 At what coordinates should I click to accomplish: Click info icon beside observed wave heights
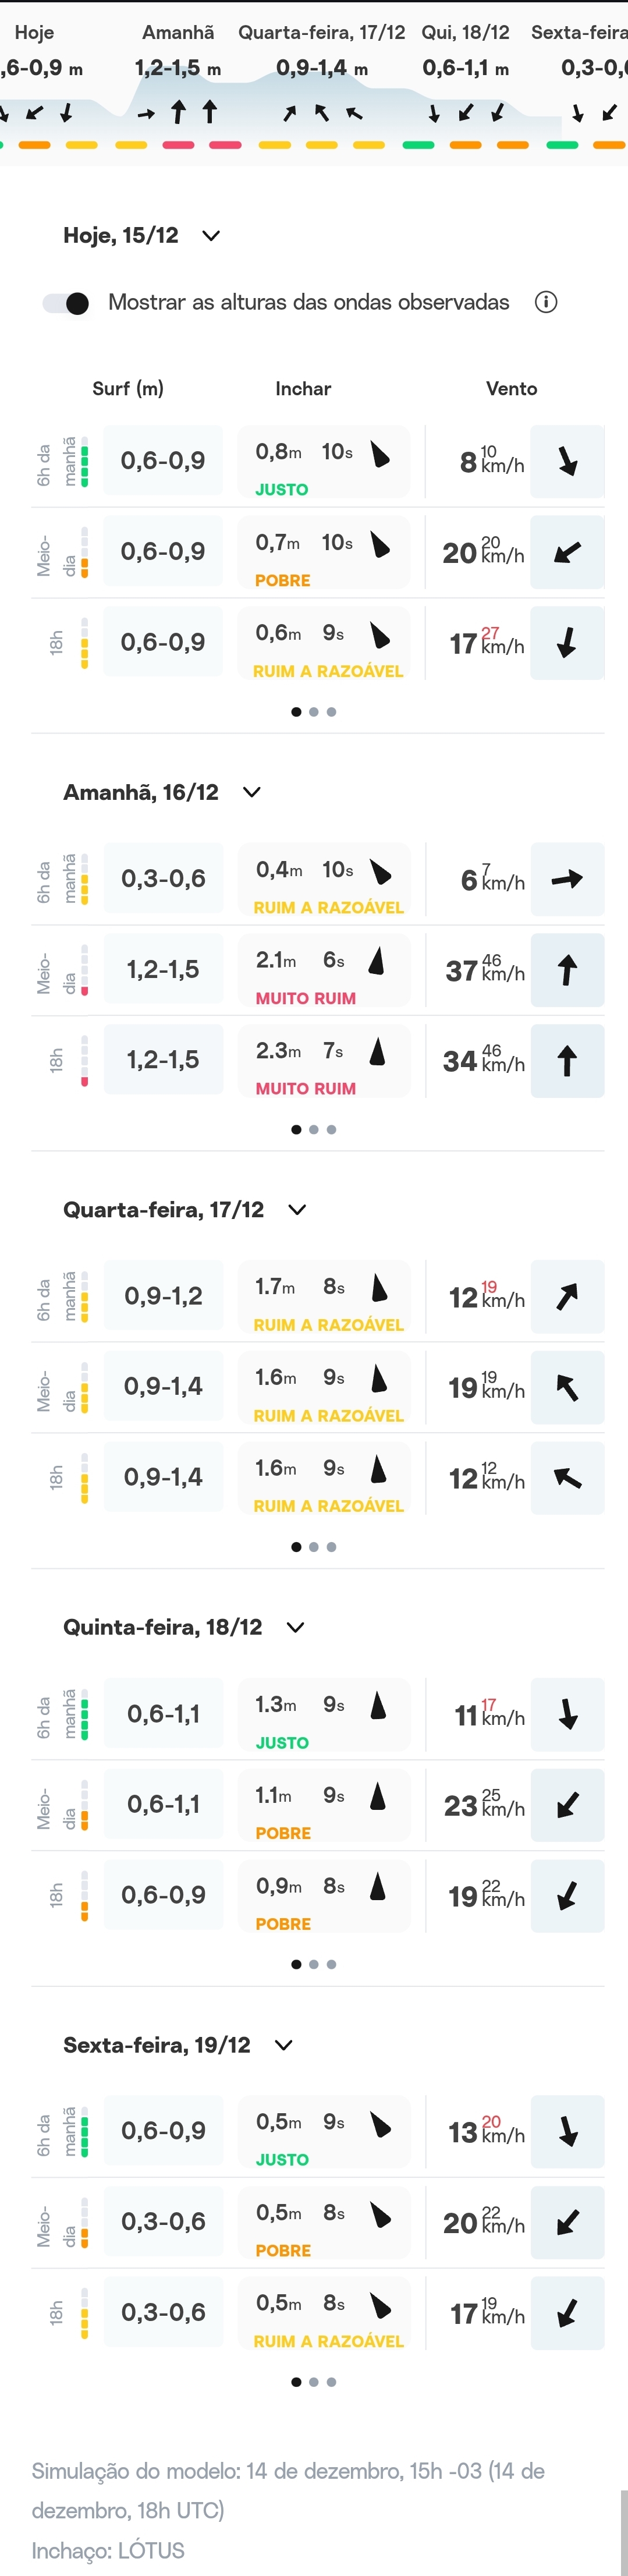pyautogui.click(x=546, y=302)
